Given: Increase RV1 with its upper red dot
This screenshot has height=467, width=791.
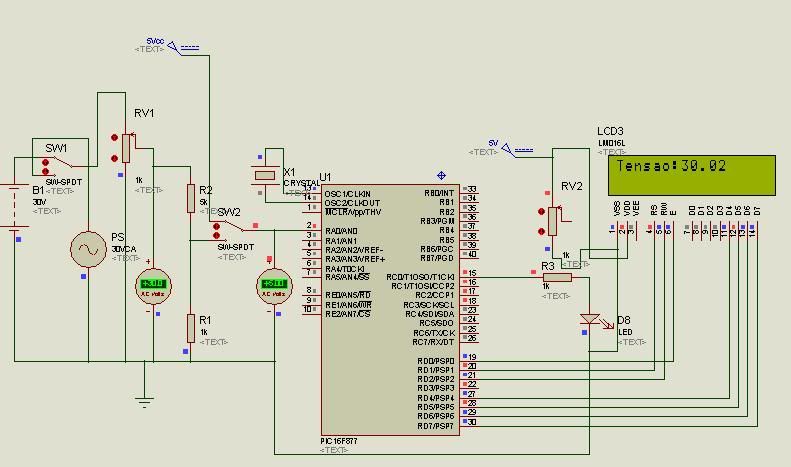Looking at the screenshot, I should [x=115, y=137].
